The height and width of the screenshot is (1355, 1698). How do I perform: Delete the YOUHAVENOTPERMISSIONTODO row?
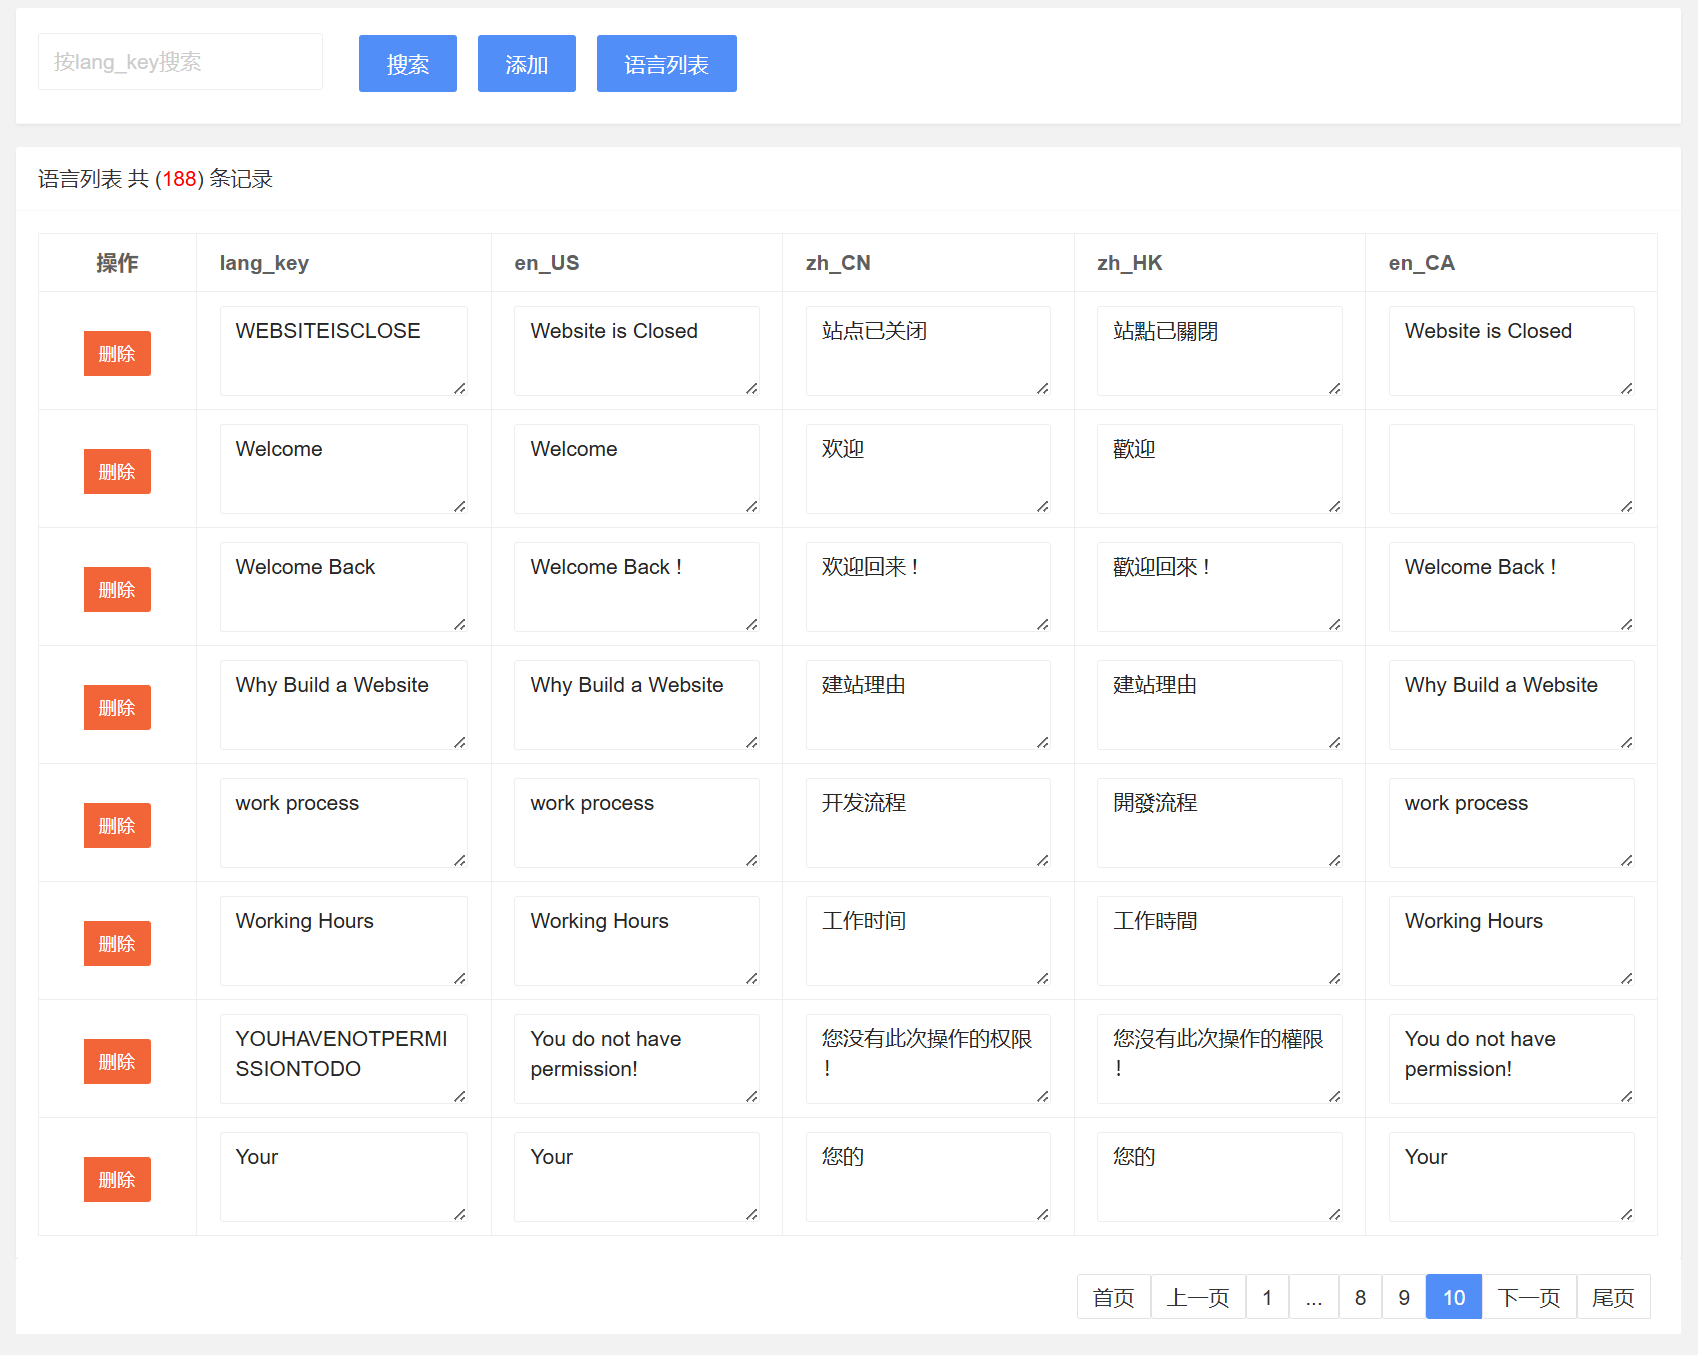(117, 1062)
